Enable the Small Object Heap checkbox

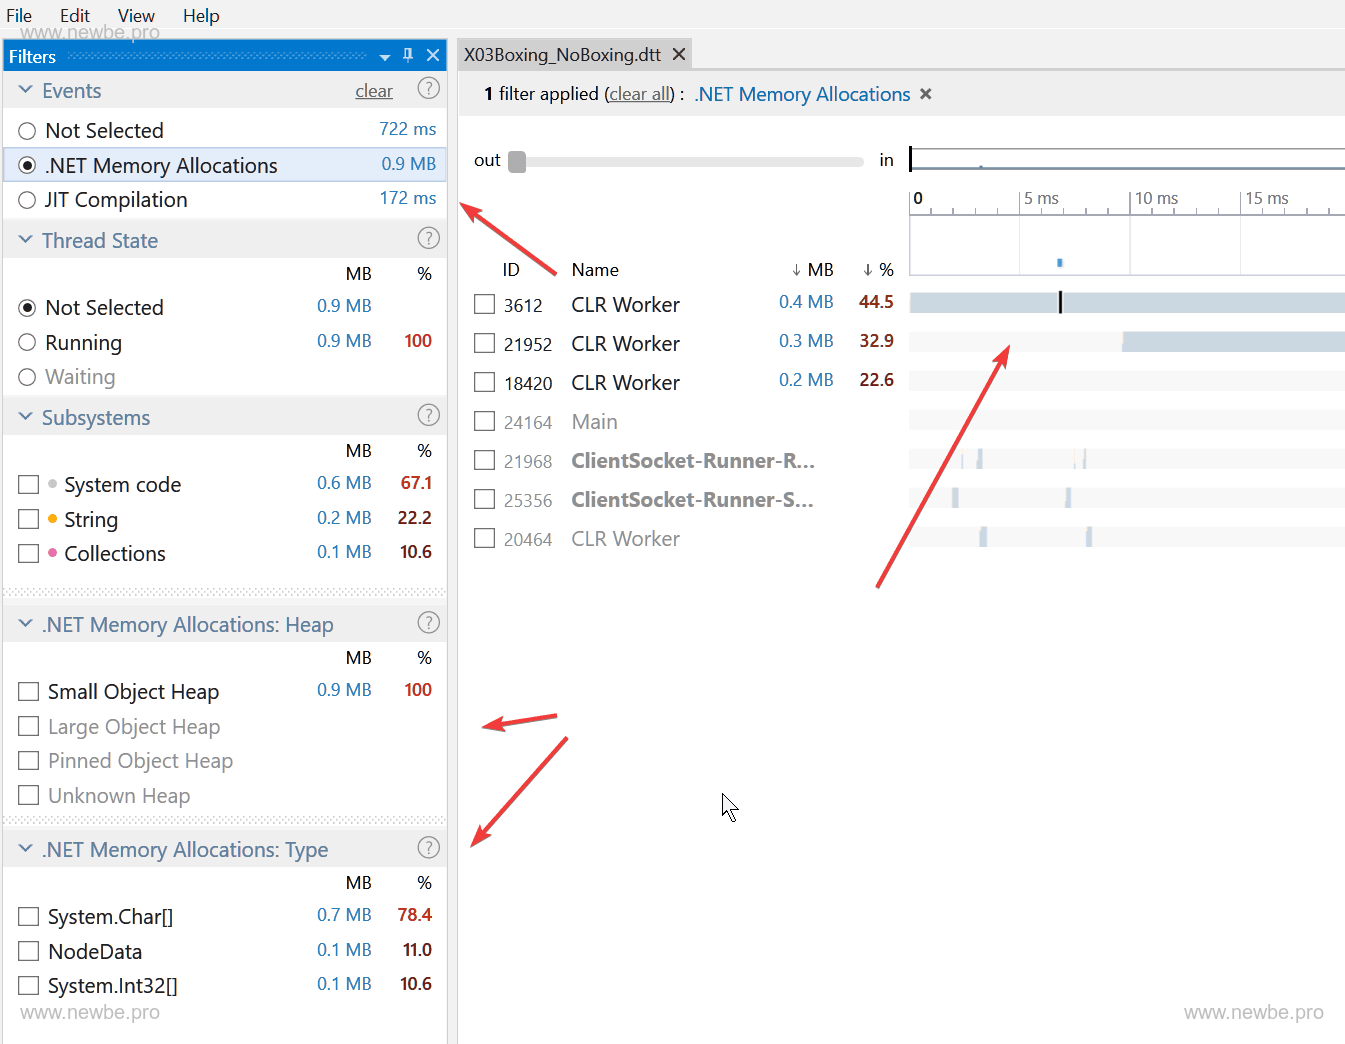click(x=29, y=692)
